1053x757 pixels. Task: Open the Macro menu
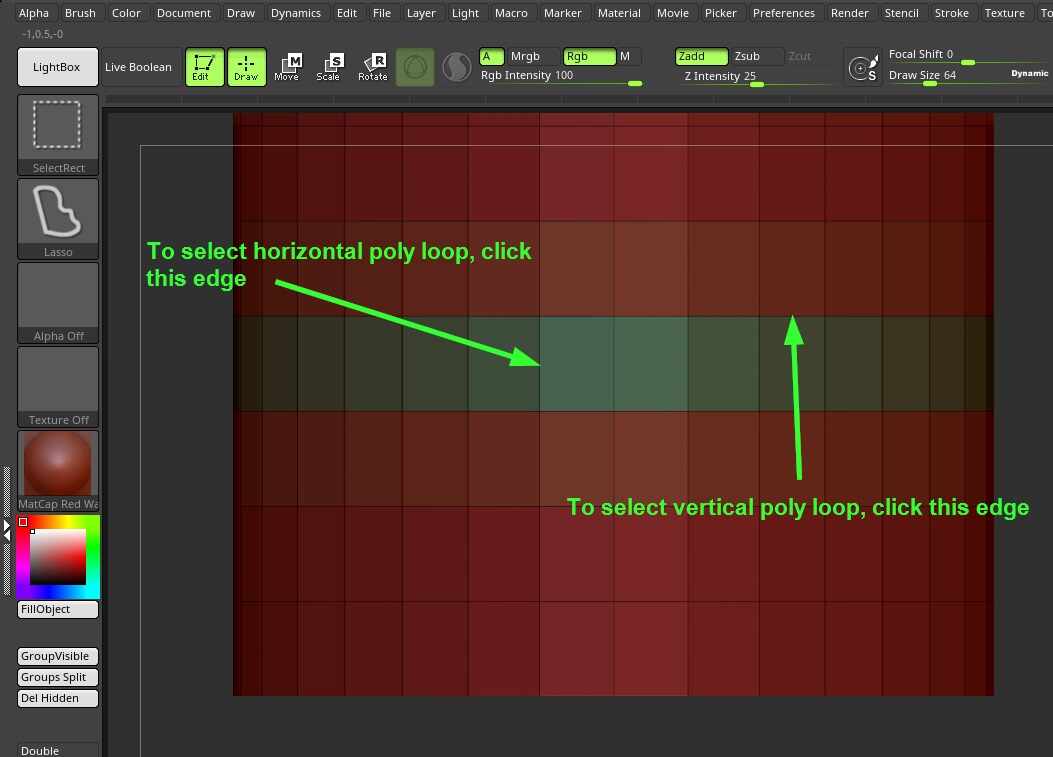(511, 13)
